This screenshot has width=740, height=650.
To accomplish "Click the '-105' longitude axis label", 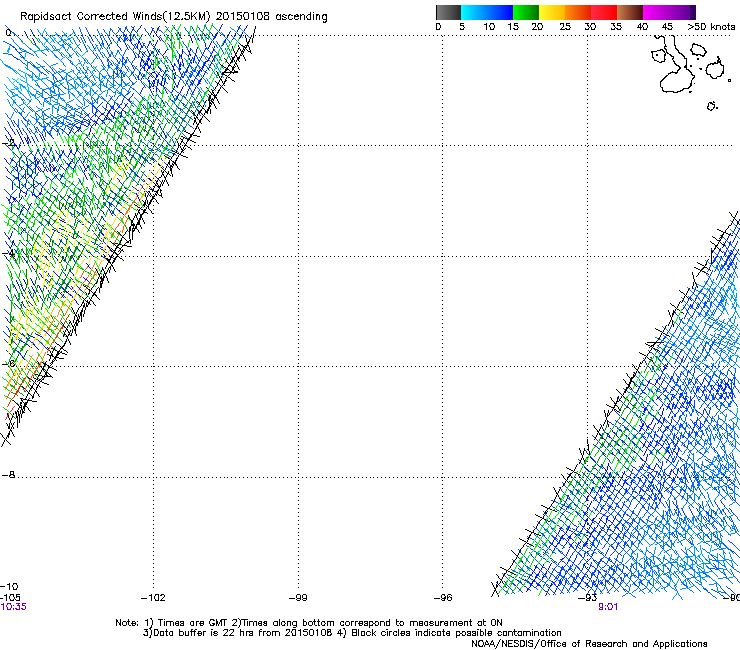I will coord(10,597).
